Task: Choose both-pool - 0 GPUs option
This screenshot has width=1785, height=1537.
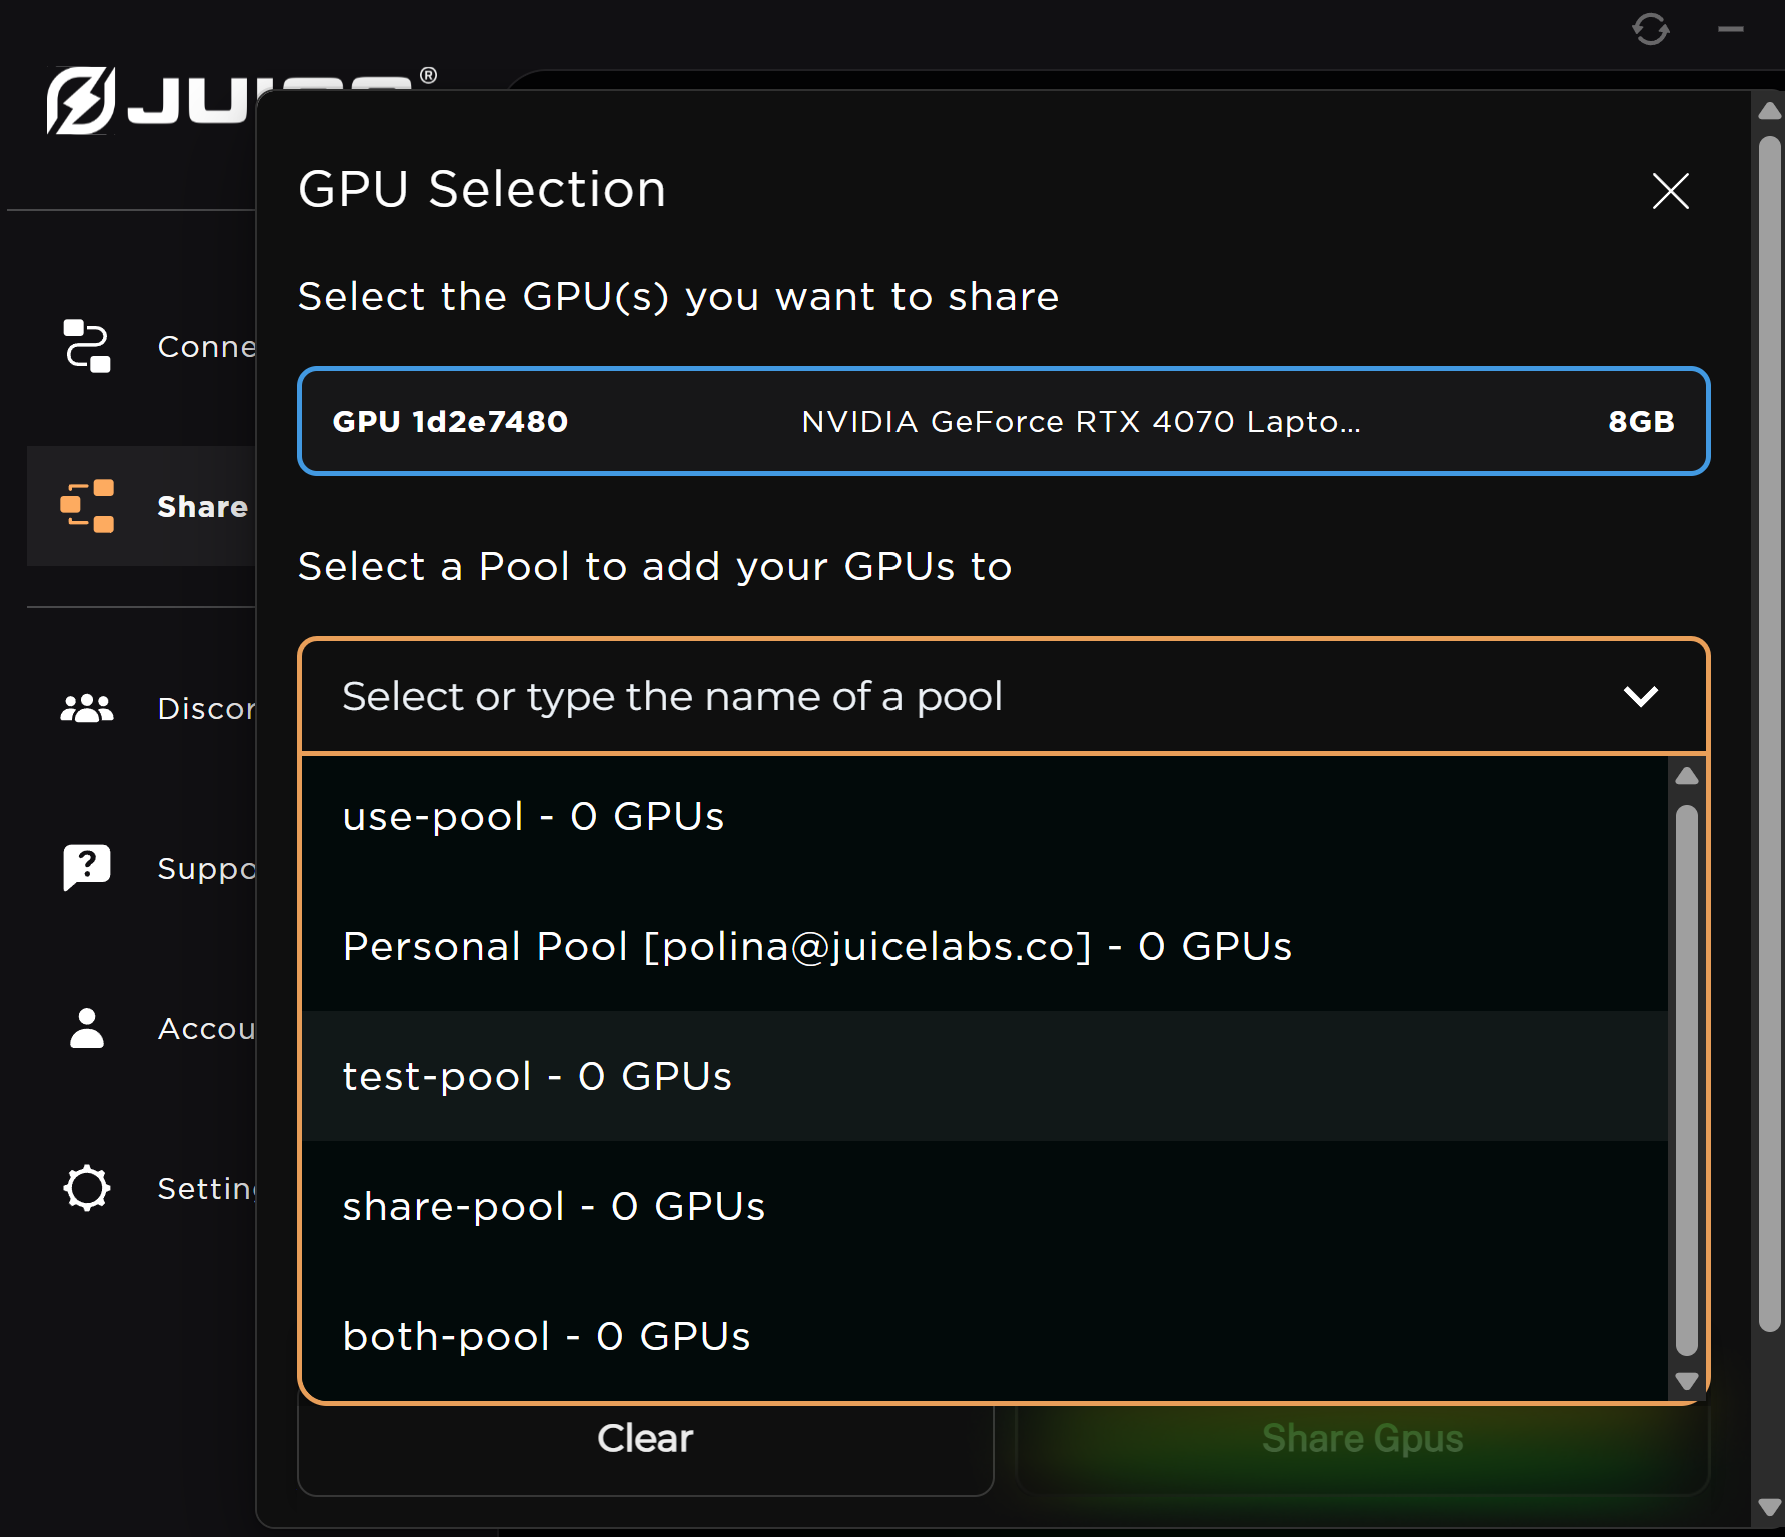Action: click(985, 1336)
